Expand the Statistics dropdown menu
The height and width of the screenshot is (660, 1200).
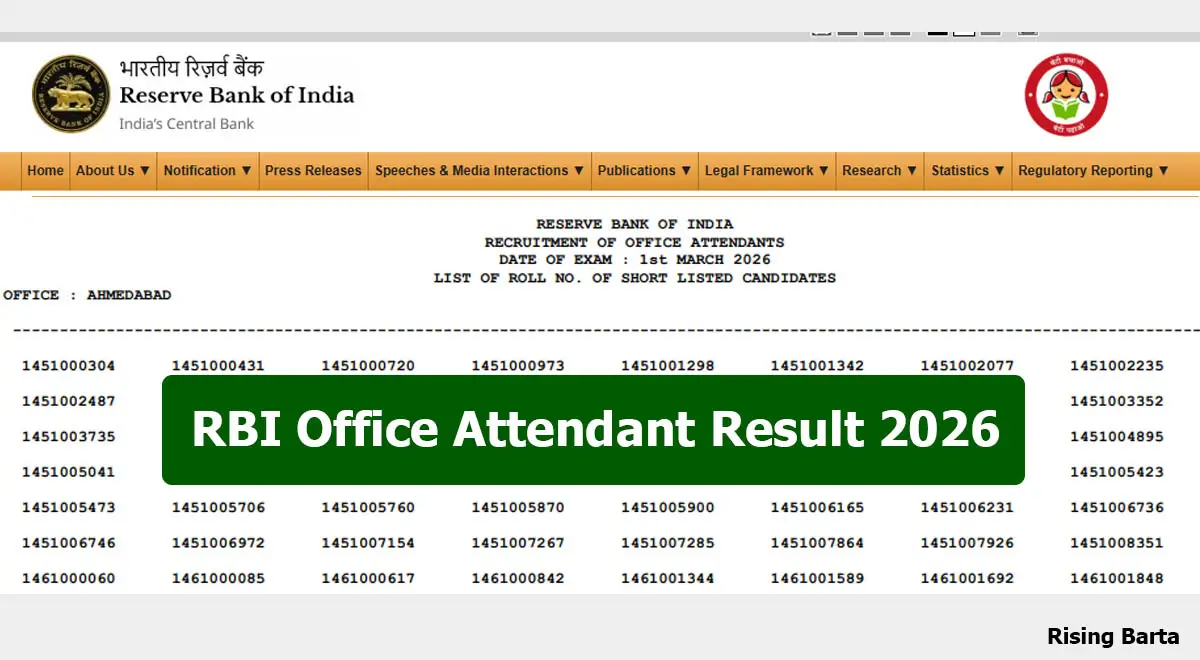point(967,171)
